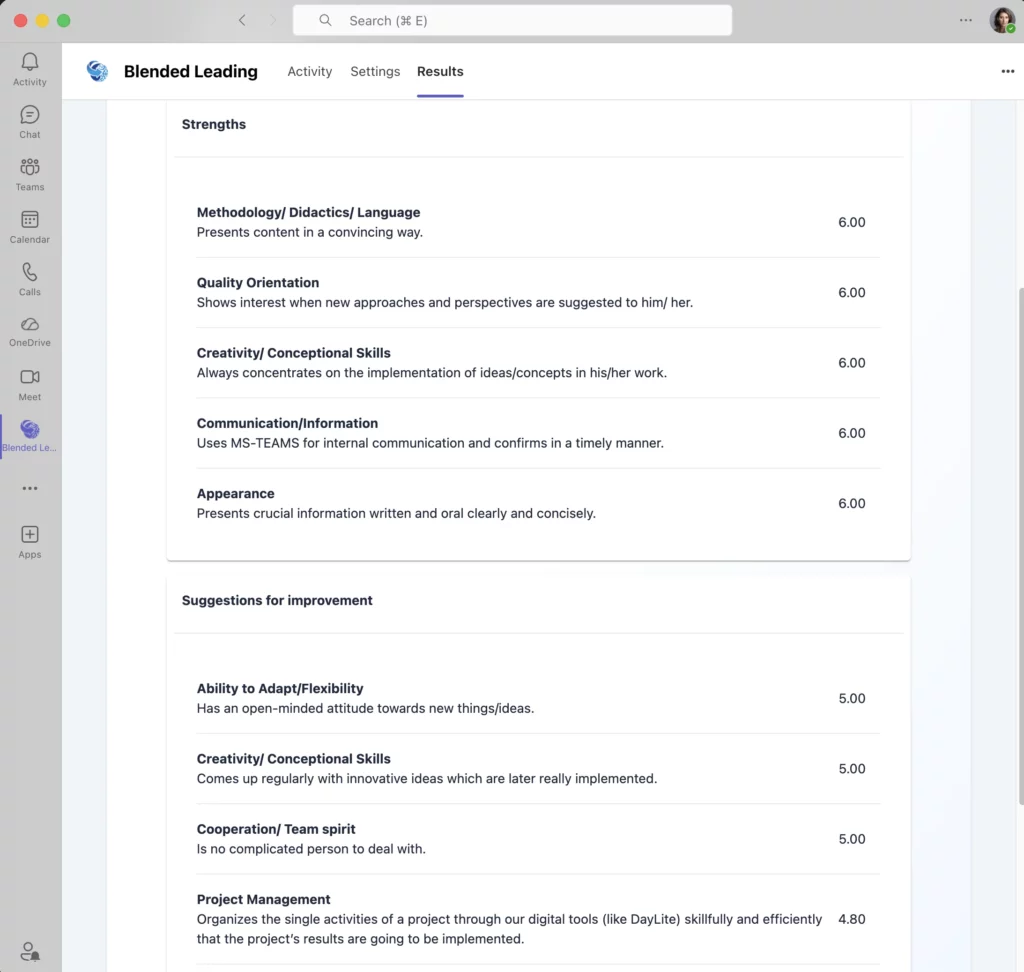The height and width of the screenshot is (972, 1024).
Task: Switch to the Settings tab
Action: [375, 71]
